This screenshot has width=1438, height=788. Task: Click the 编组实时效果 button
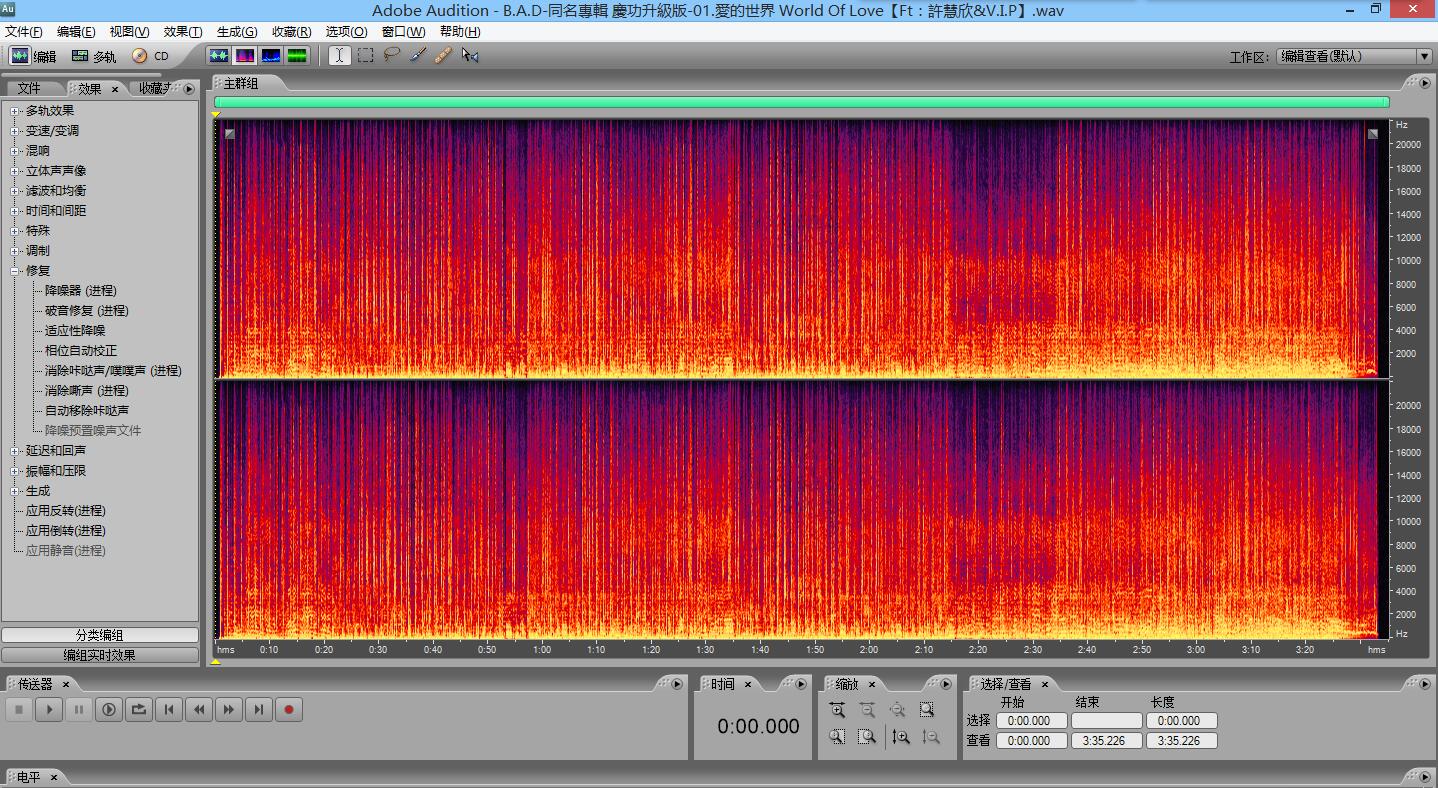(x=100, y=655)
